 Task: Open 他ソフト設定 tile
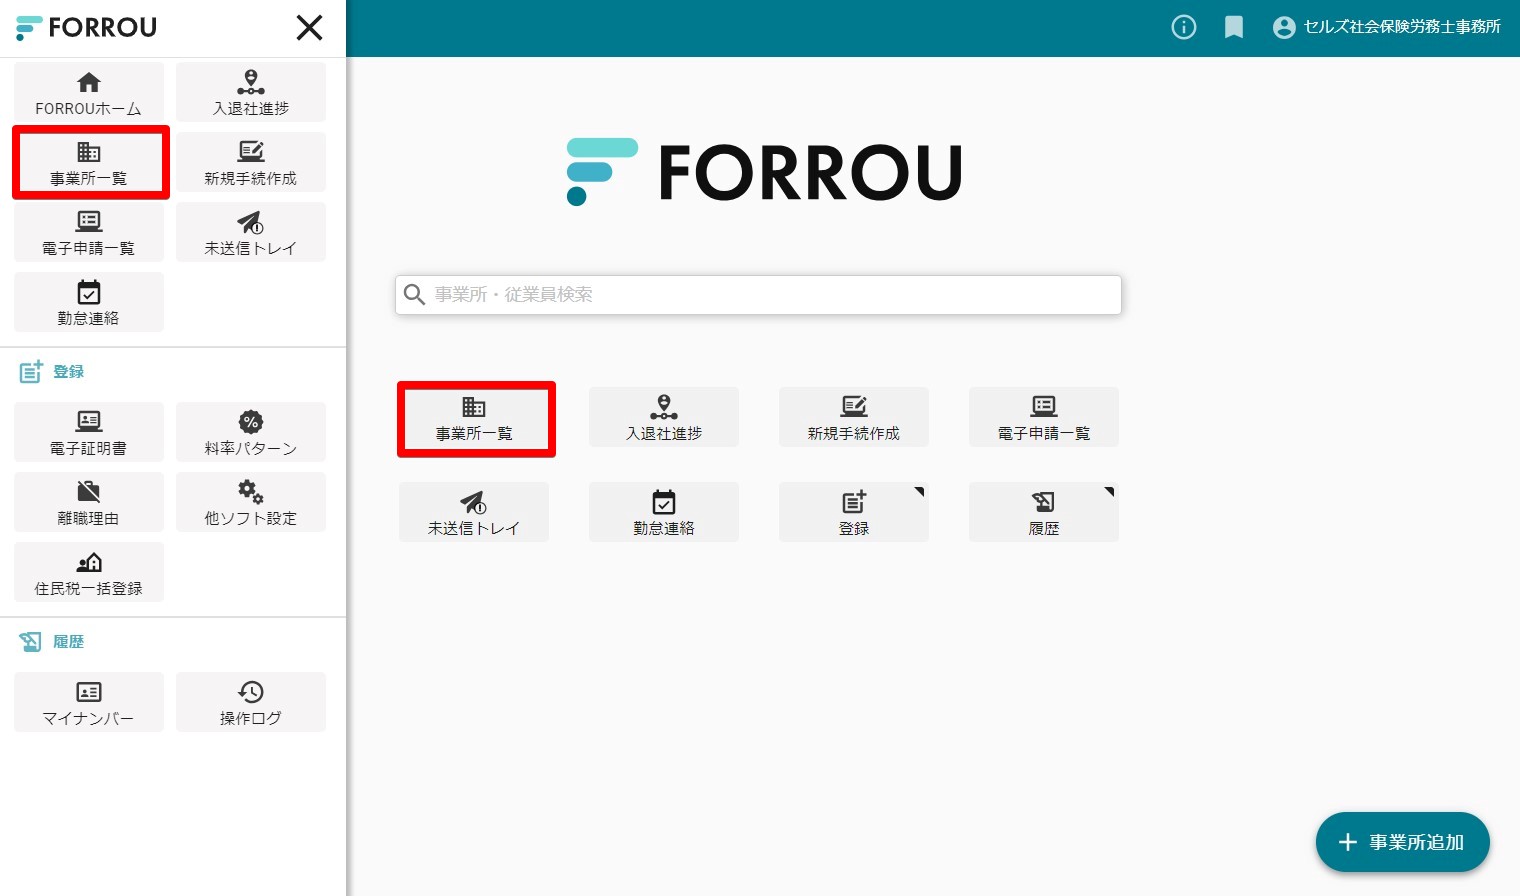point(251,502)
